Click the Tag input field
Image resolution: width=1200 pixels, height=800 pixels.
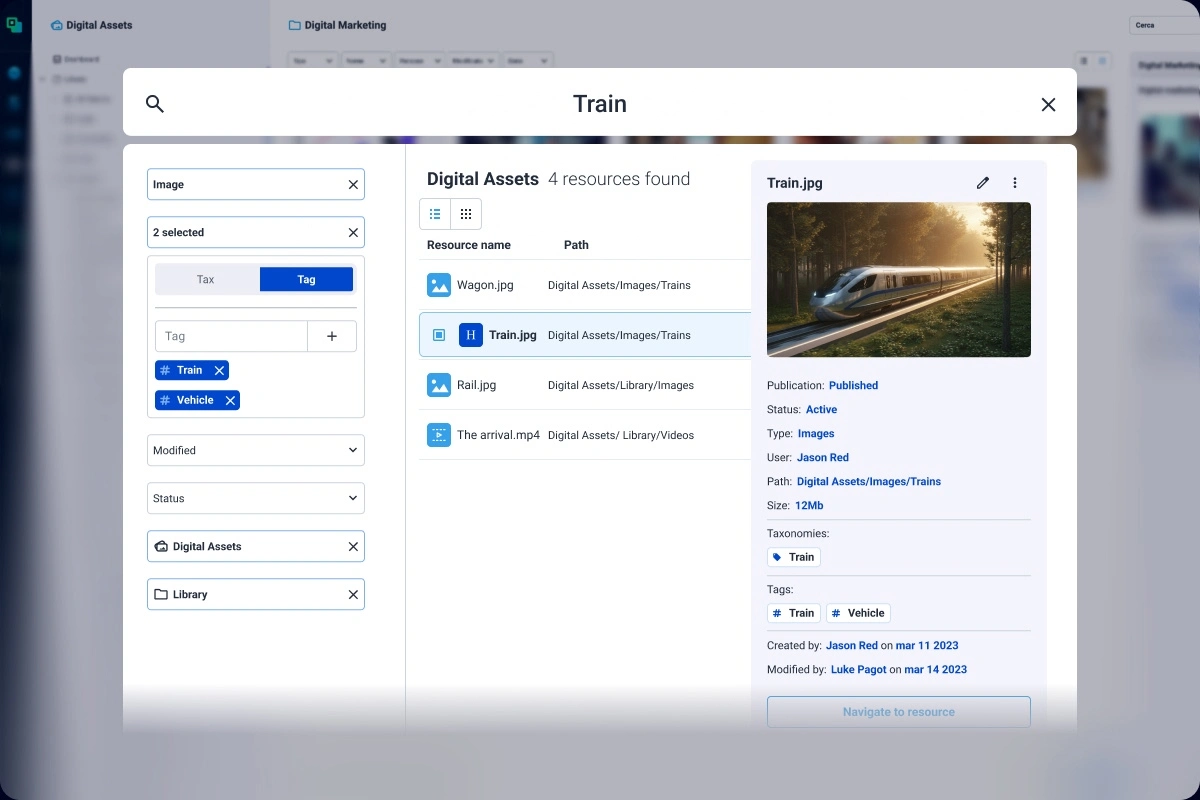[x=231, y=337]
